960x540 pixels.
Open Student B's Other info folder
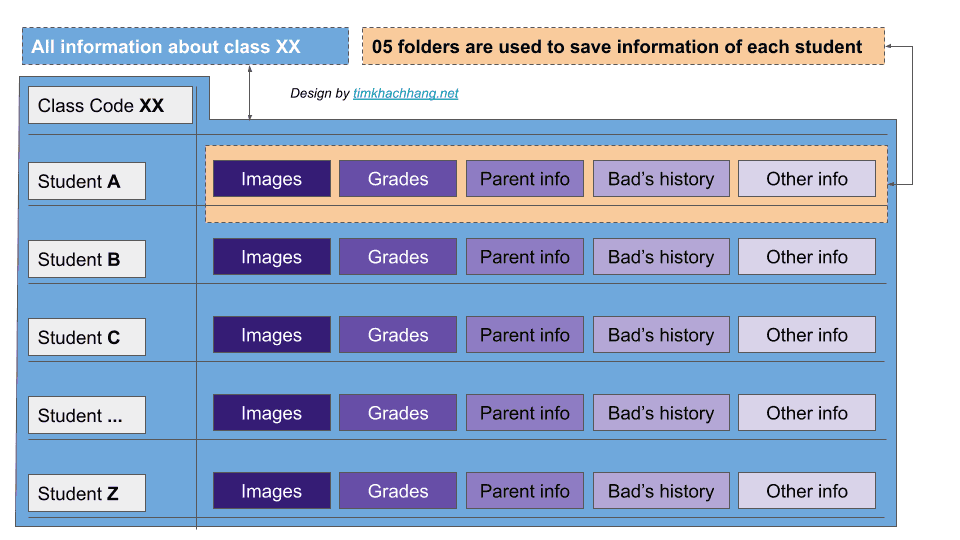point(807,257)
